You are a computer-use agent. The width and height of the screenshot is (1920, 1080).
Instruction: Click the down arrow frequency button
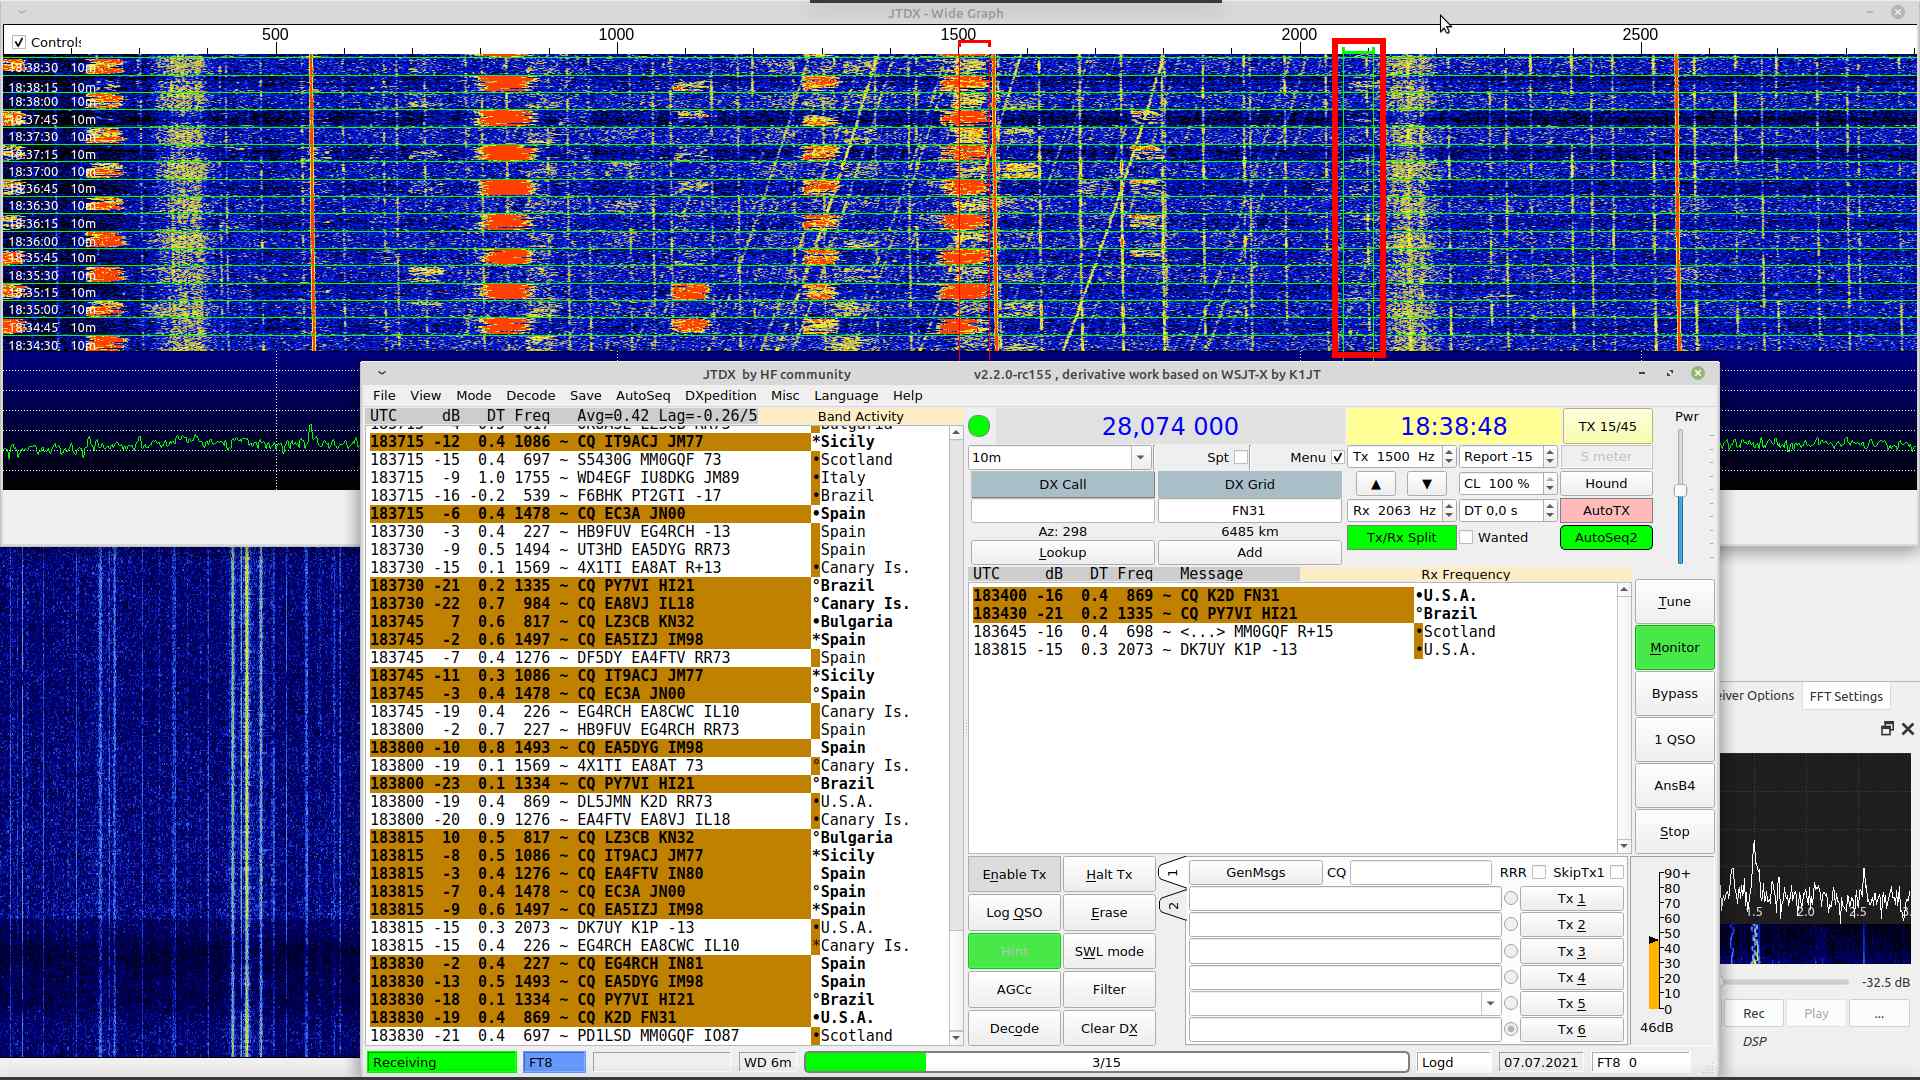(x=1427, y=484)
